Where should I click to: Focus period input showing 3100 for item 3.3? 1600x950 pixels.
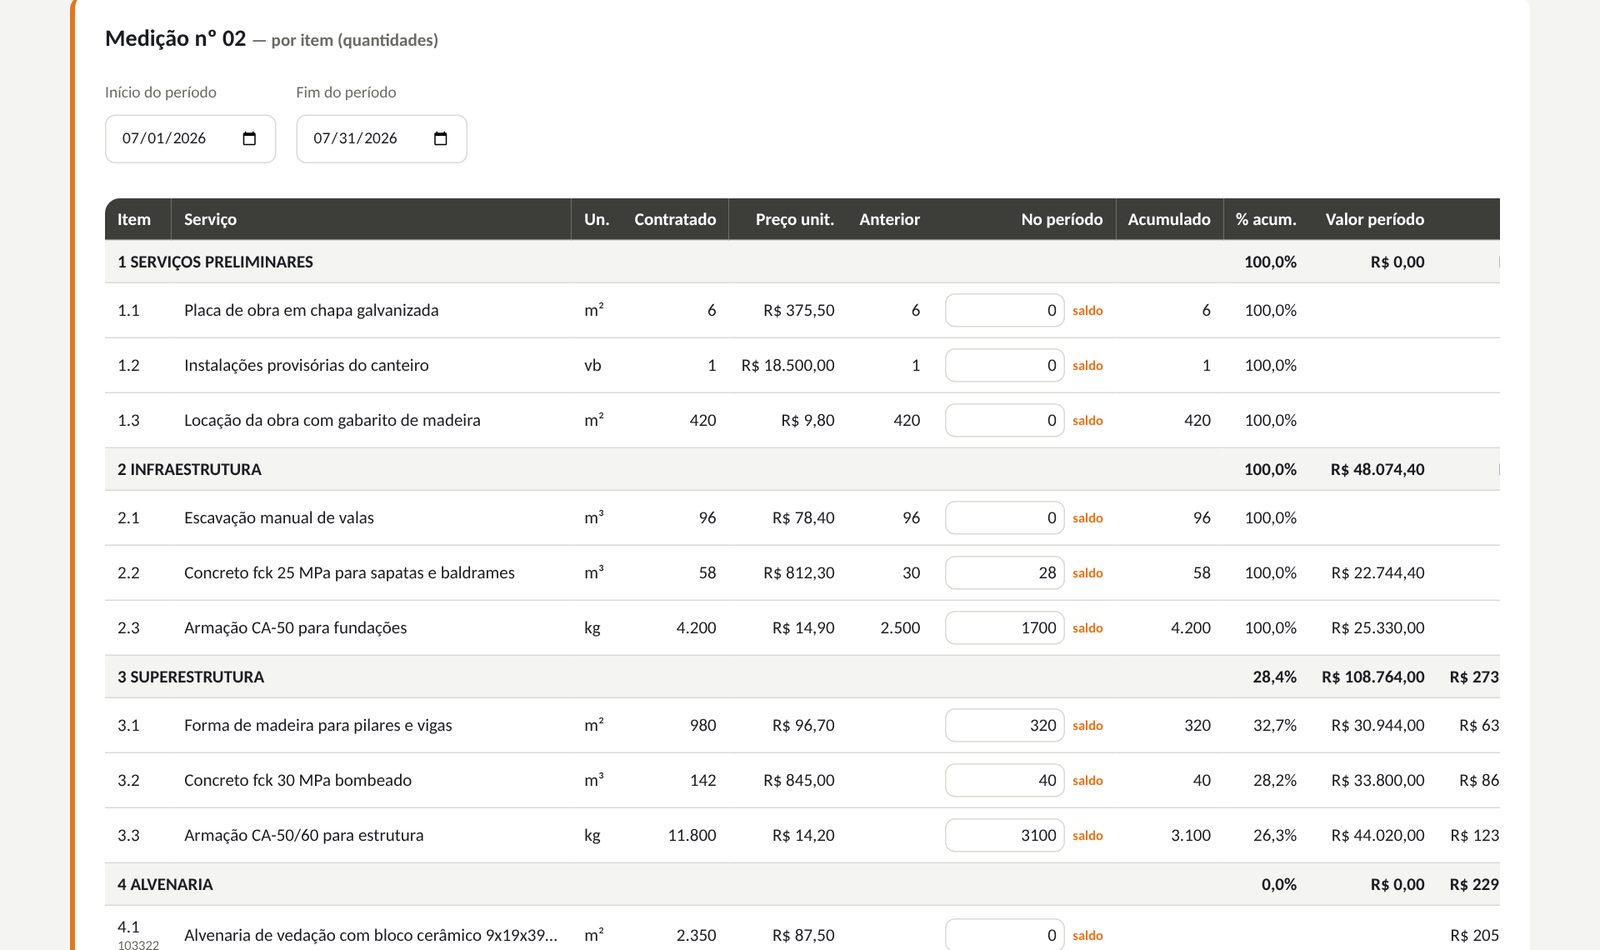1004,835
